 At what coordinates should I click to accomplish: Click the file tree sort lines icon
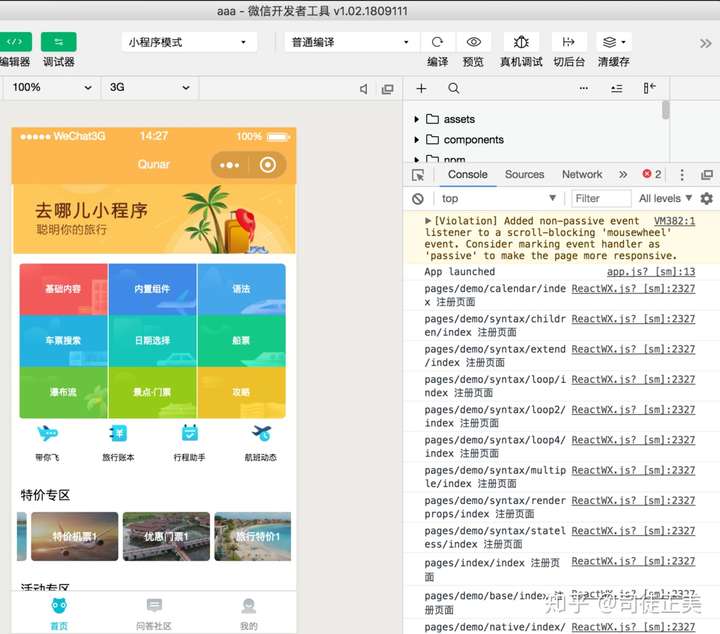pyautogui.click(x=617, y=89)
